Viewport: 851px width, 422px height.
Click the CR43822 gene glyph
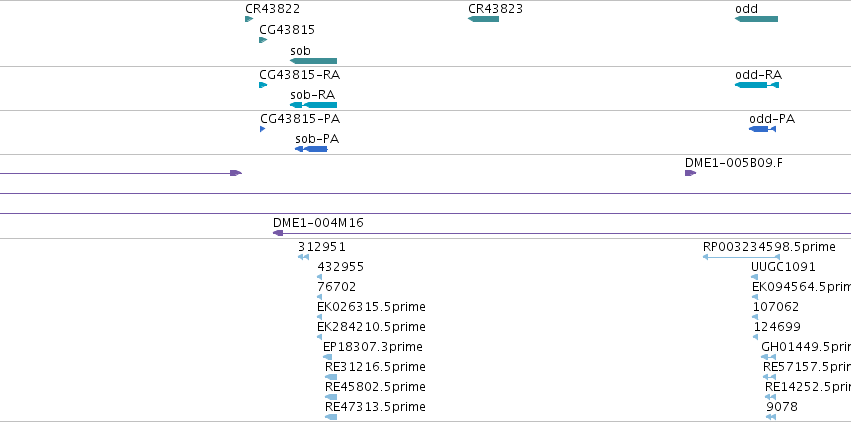coord(249,19)
